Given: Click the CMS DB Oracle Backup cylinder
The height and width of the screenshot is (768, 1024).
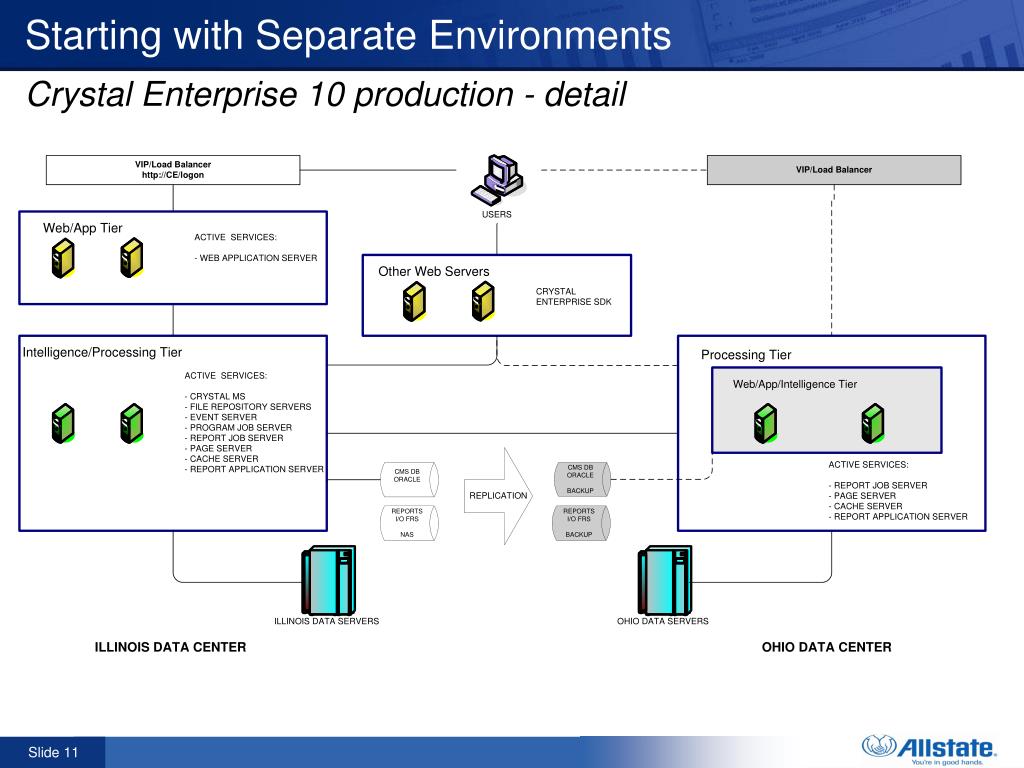Looking at the screenshot, I should point(582,479).
